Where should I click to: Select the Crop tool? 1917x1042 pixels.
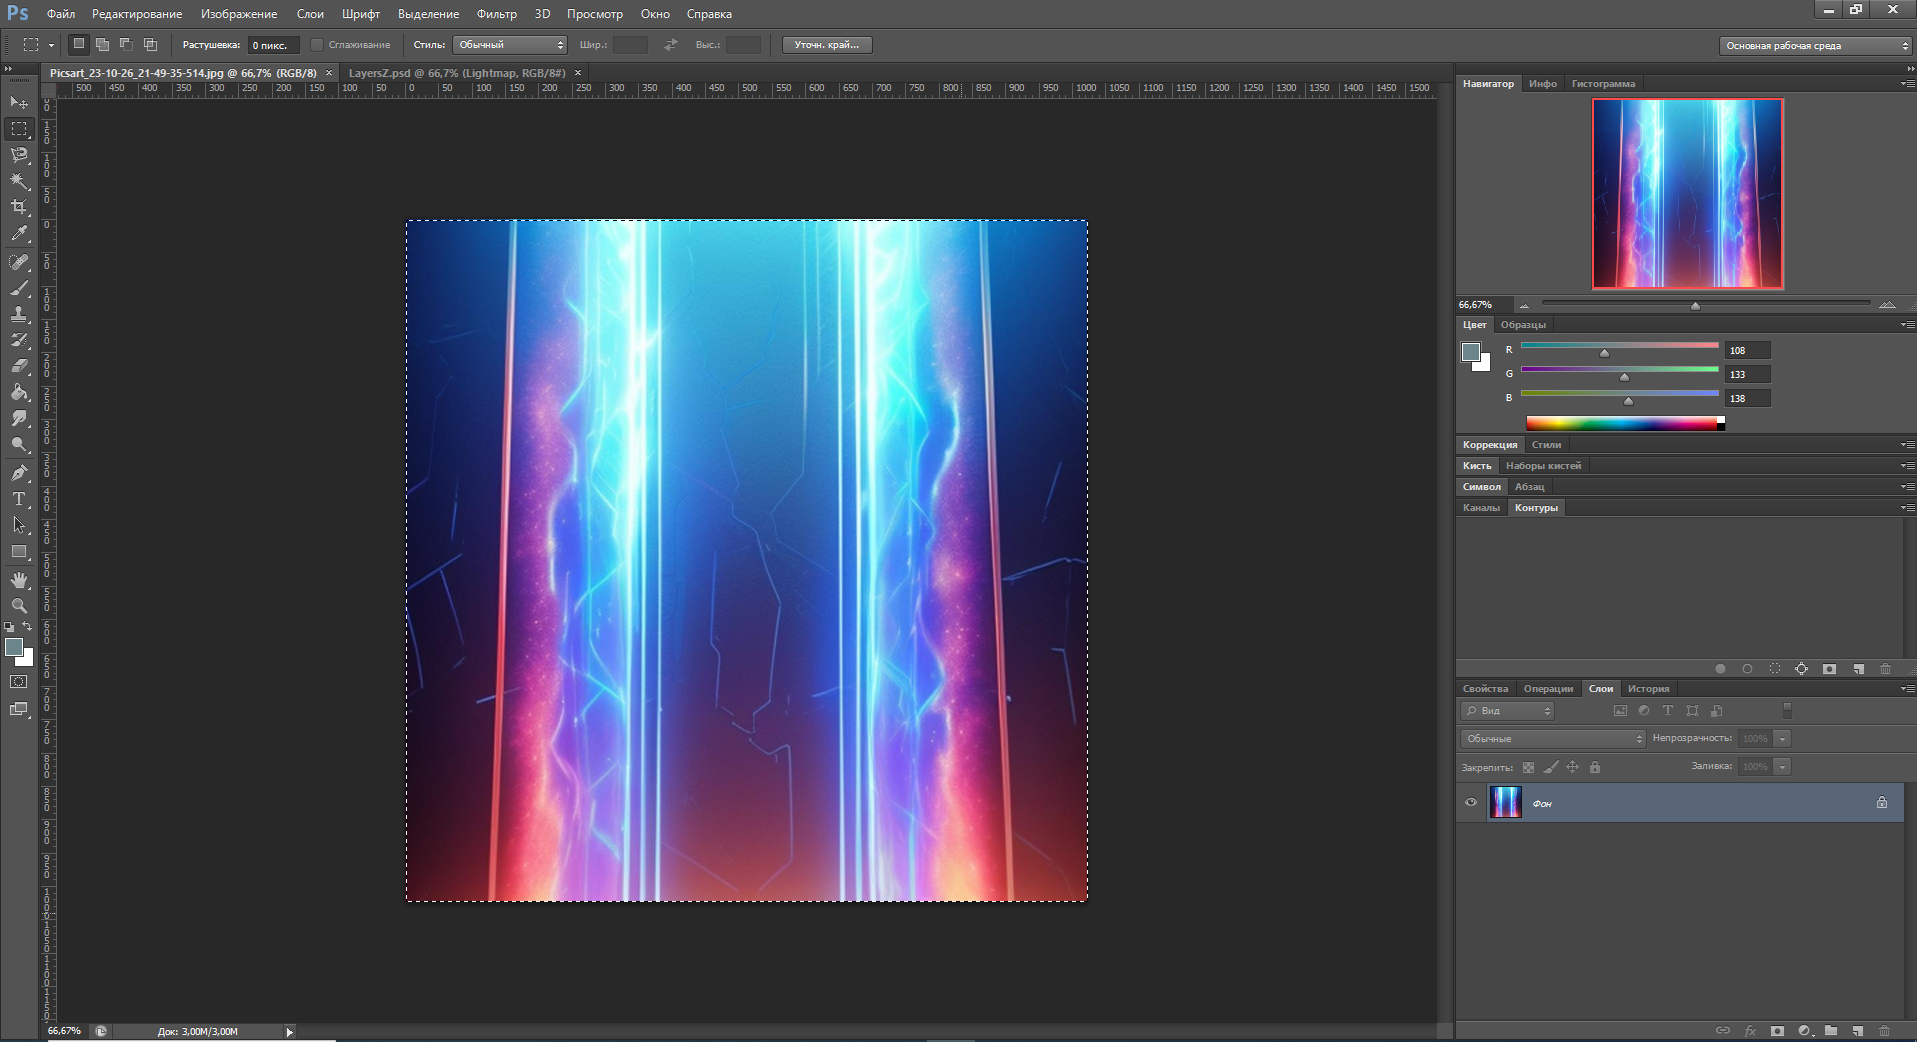click(x=19, y=207)
